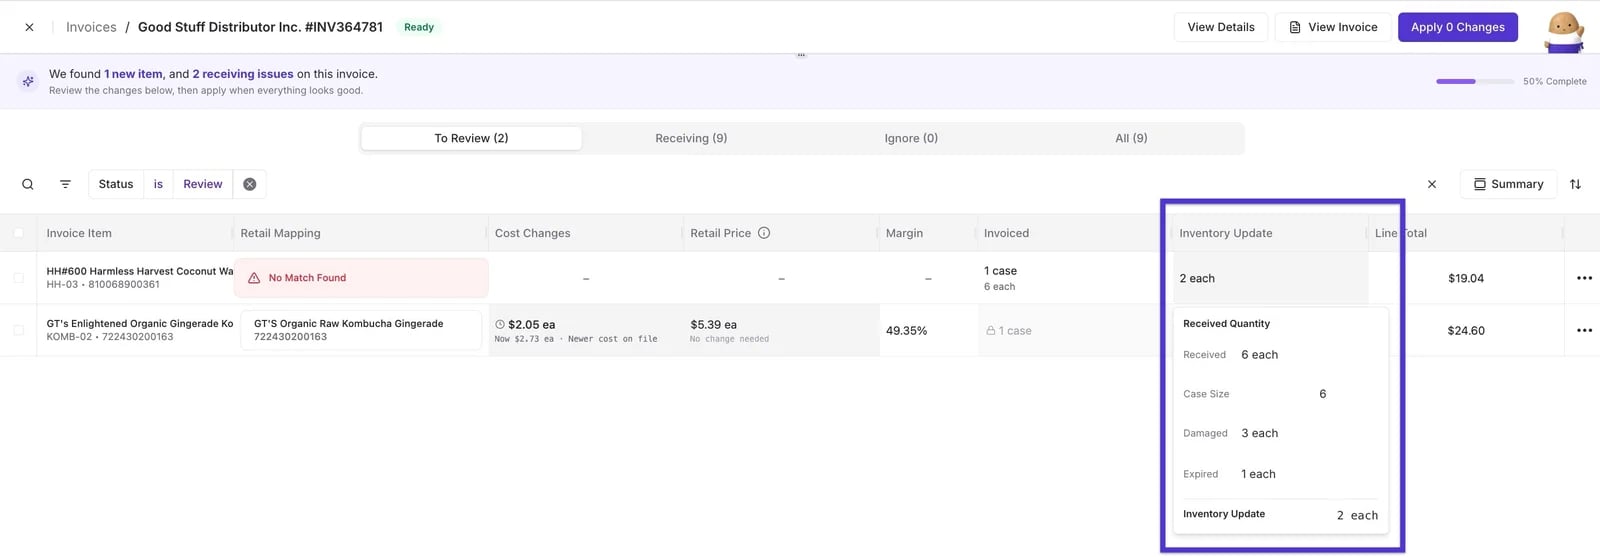Open the Summary panel button
The height and width of the screenshot is (557, 1600).
1508,184
